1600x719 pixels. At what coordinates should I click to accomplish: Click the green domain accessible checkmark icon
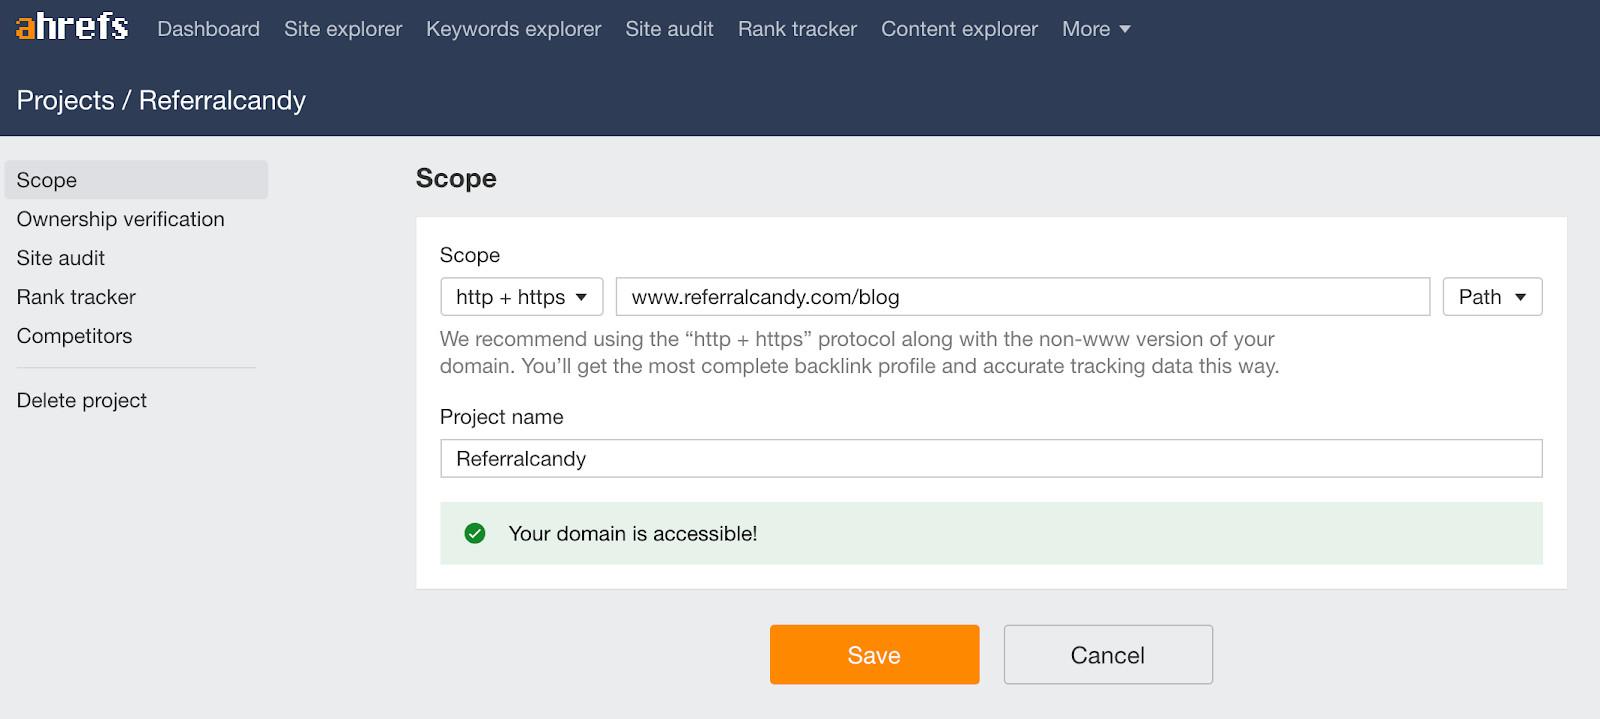tap(475, 534)
